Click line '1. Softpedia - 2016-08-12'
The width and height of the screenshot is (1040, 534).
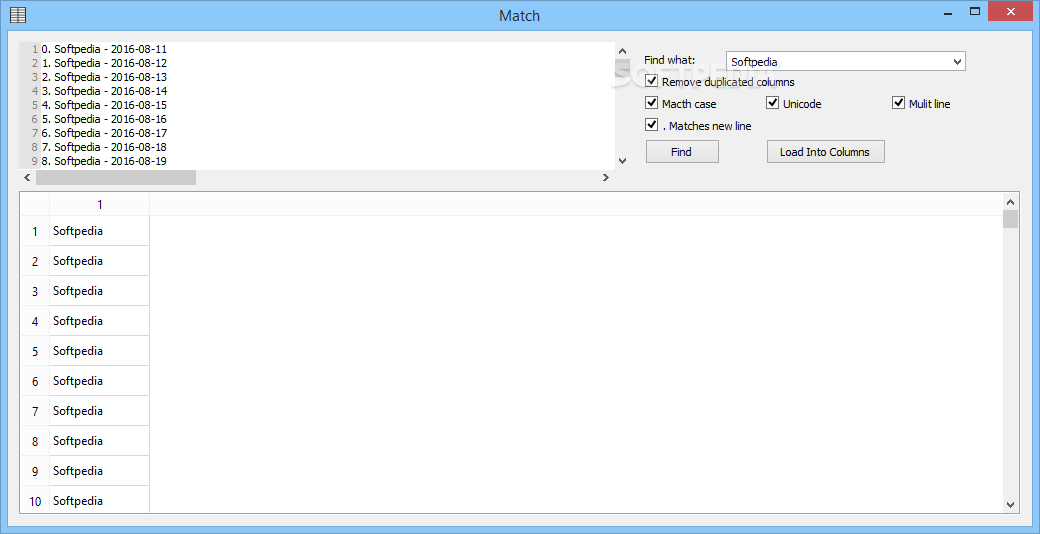pyautogui.click(x=104, y=63)
